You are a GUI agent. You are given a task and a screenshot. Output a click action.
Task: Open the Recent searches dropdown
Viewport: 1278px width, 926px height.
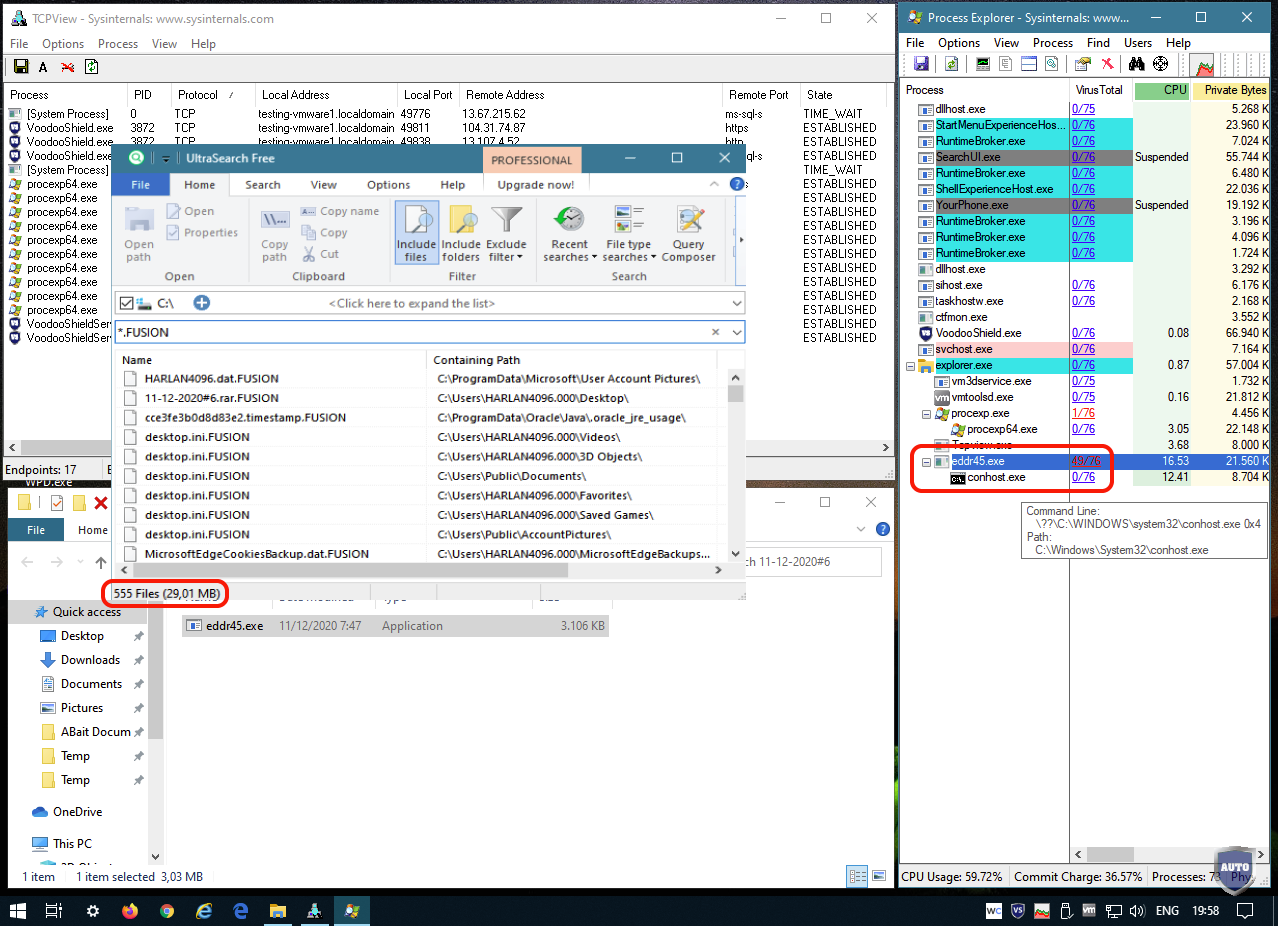pyautogui.click(x=569, y=235)
